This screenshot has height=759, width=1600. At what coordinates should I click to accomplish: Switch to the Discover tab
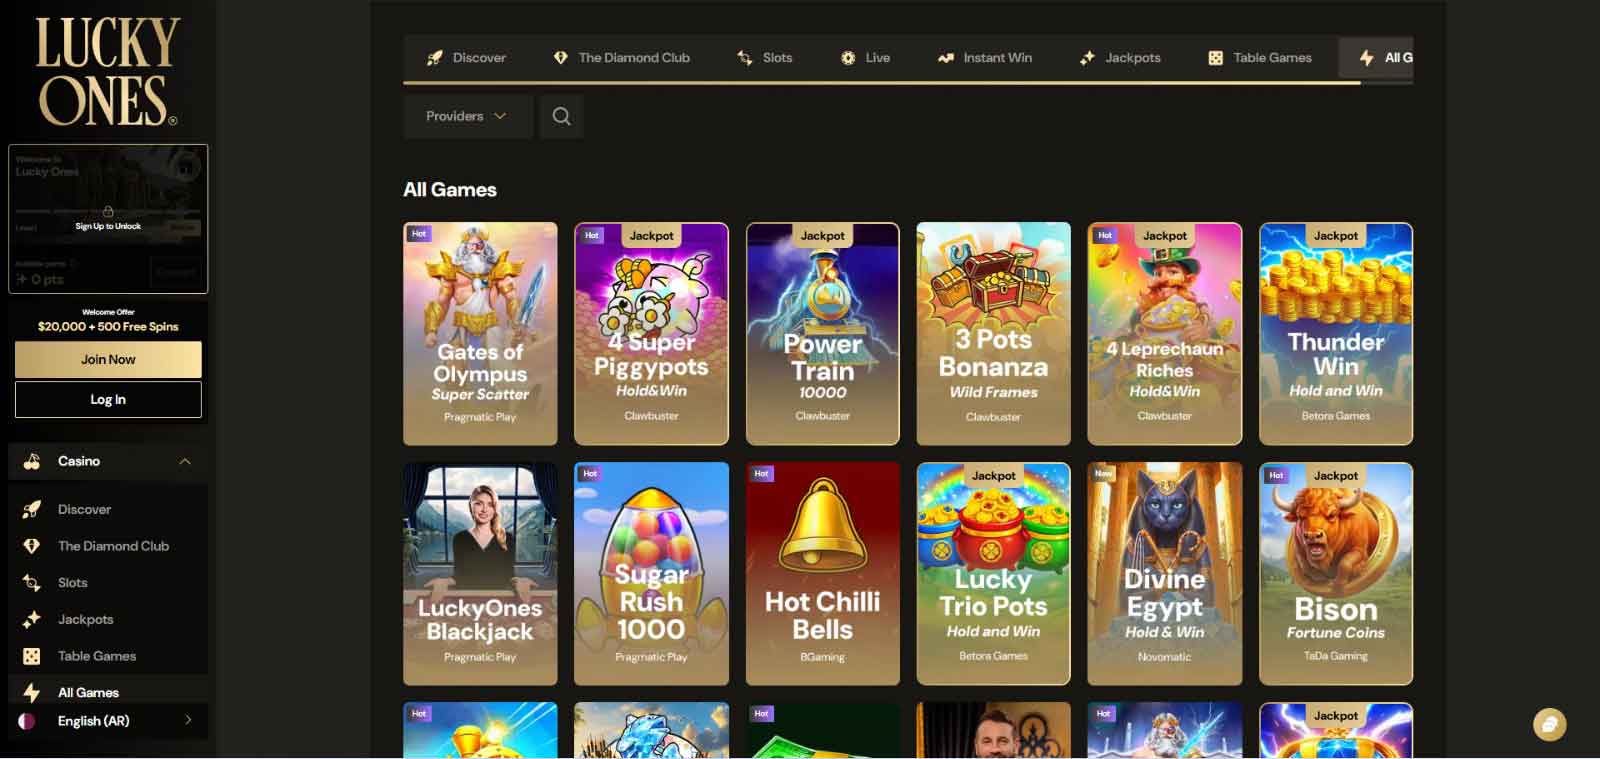[x=466, y=58]
